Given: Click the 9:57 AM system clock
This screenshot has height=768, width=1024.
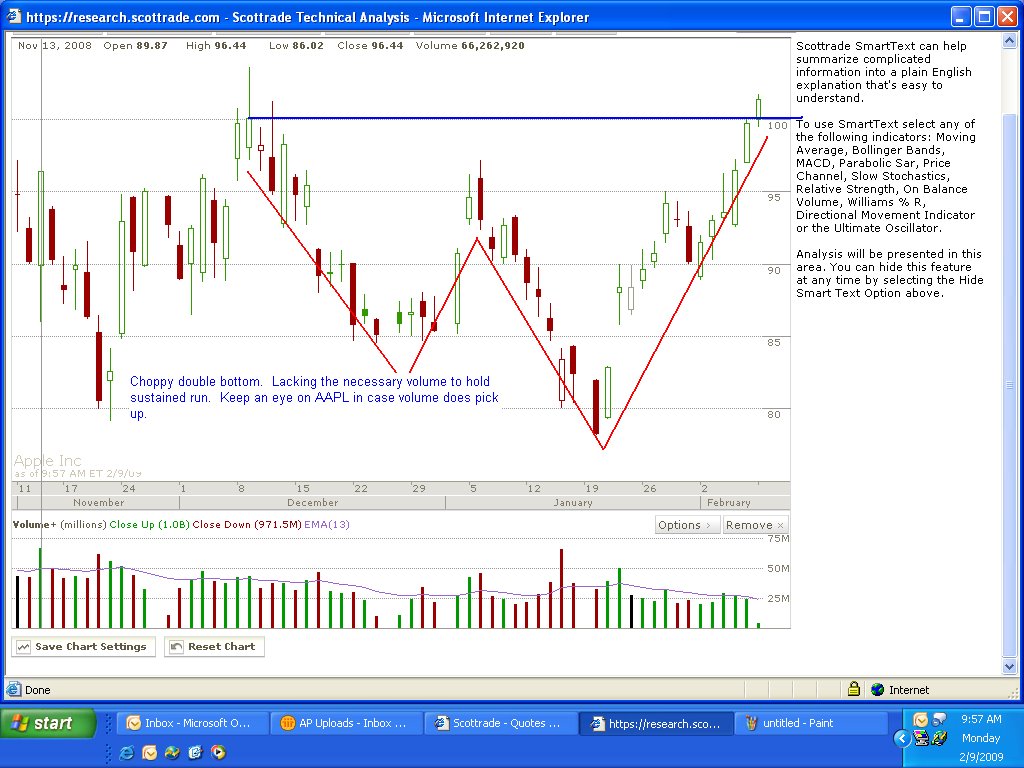Looking at the screenshot, I should point(981,719).
